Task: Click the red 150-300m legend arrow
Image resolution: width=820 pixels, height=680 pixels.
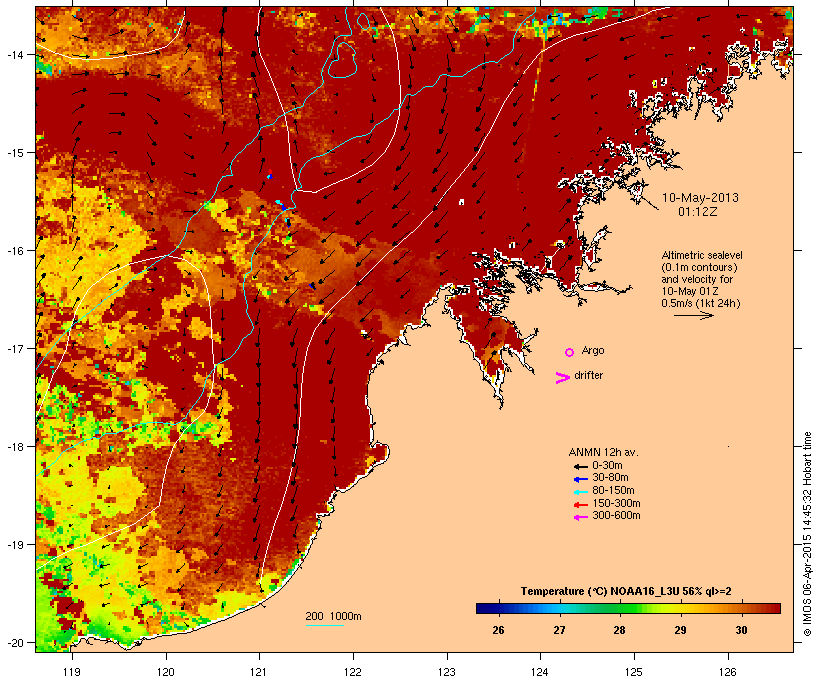Action: [580, 505]
